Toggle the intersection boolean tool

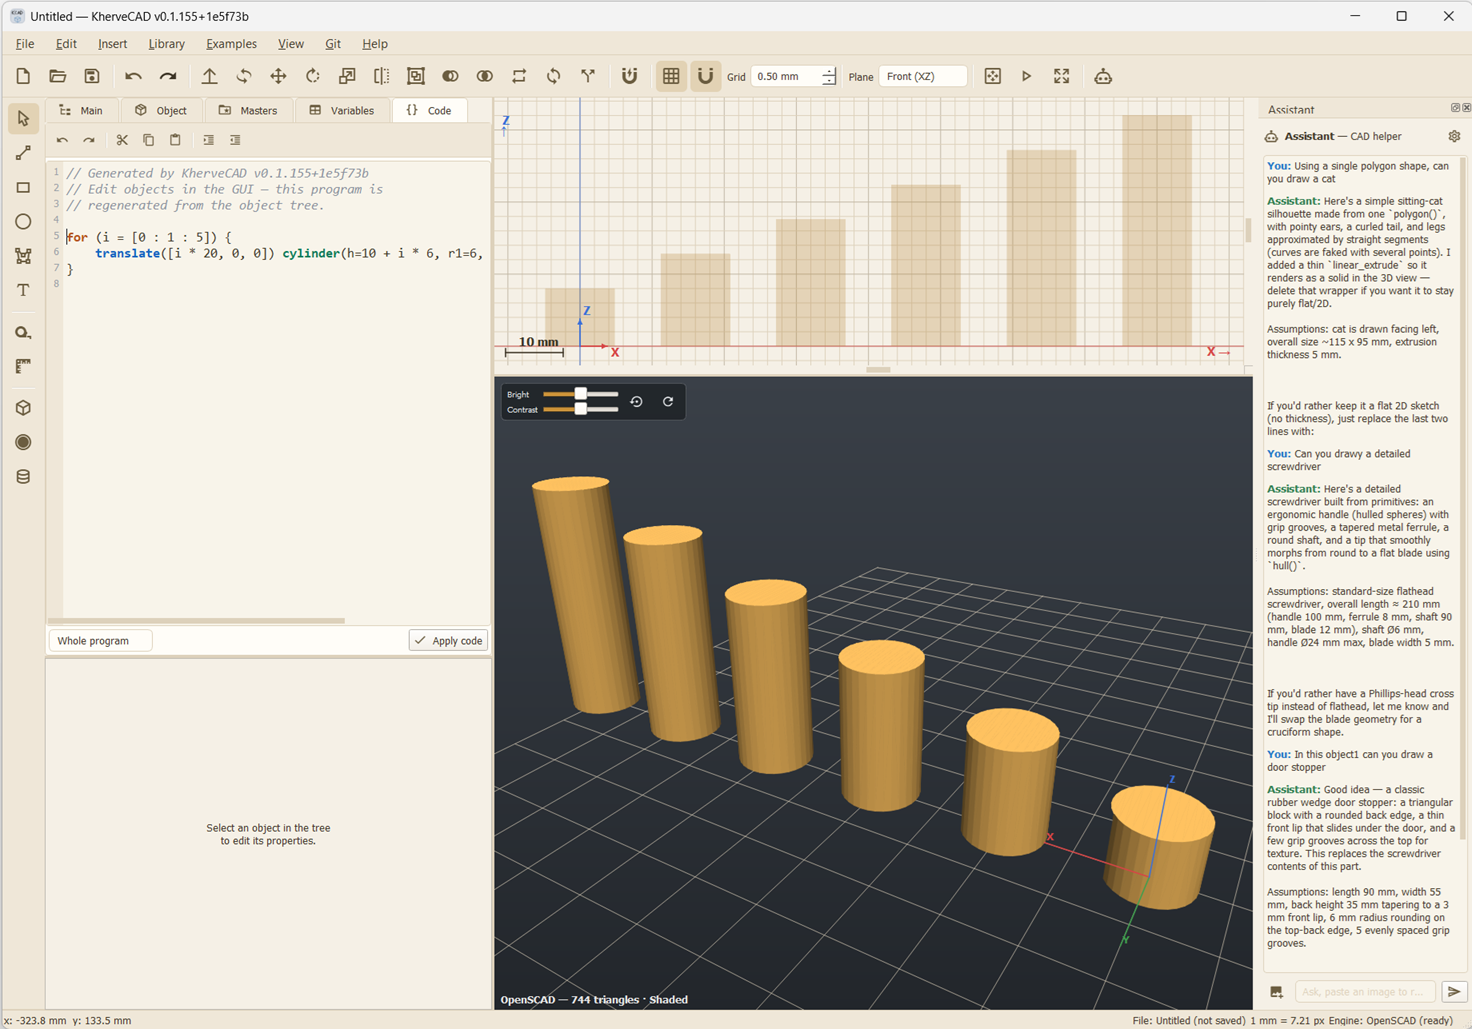[x=485, y=77]
